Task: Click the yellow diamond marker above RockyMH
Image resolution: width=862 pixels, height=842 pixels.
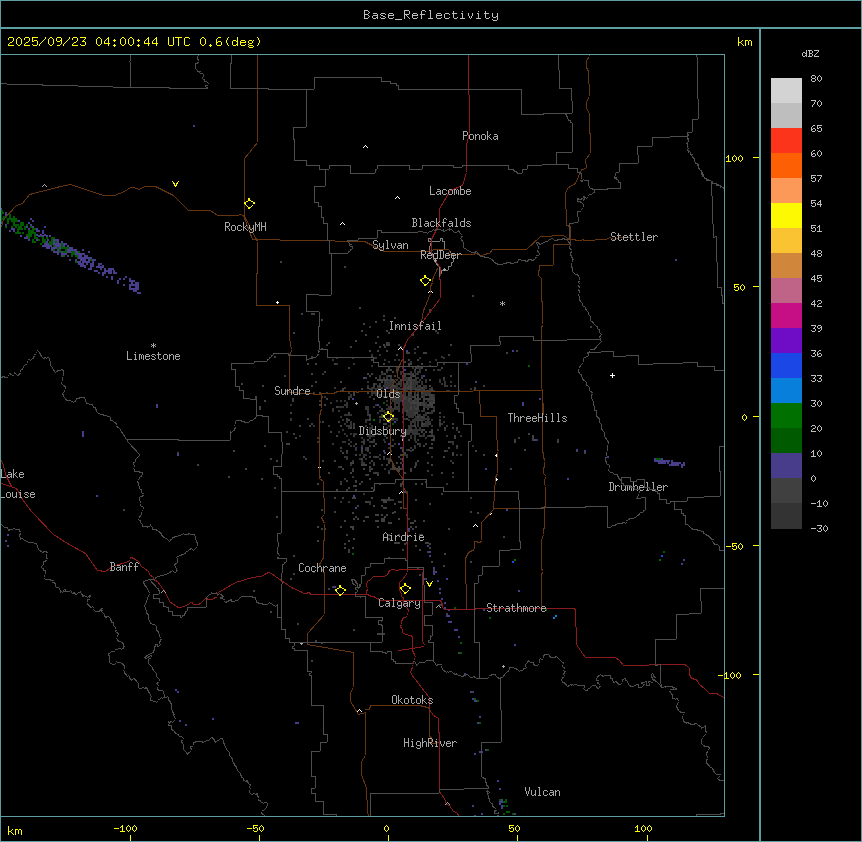Action: tap(249, 203)
